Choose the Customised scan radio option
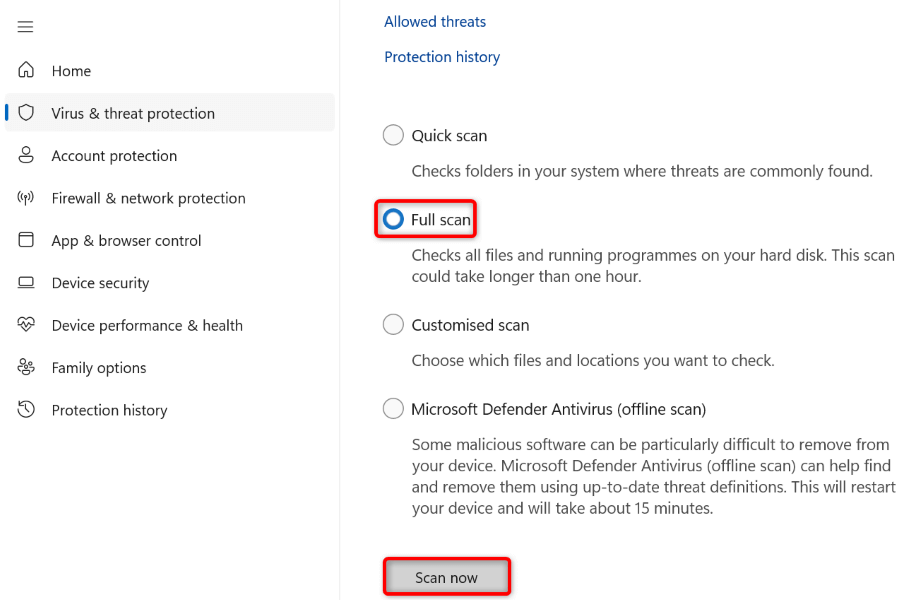This screenshot has width=914, height=600. coord(393,325)
